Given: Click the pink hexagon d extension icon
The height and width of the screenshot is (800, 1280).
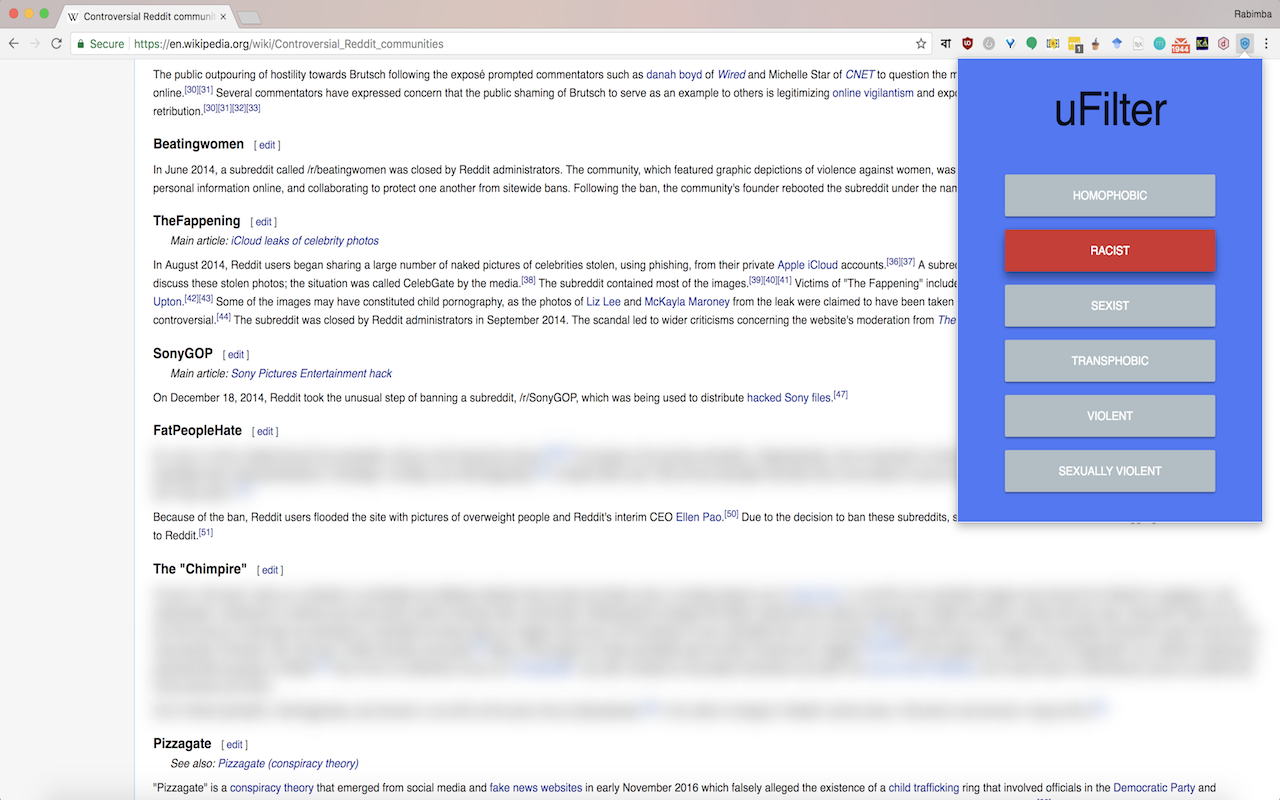Looking at the screenshot, I should (x=1223, y=44).
